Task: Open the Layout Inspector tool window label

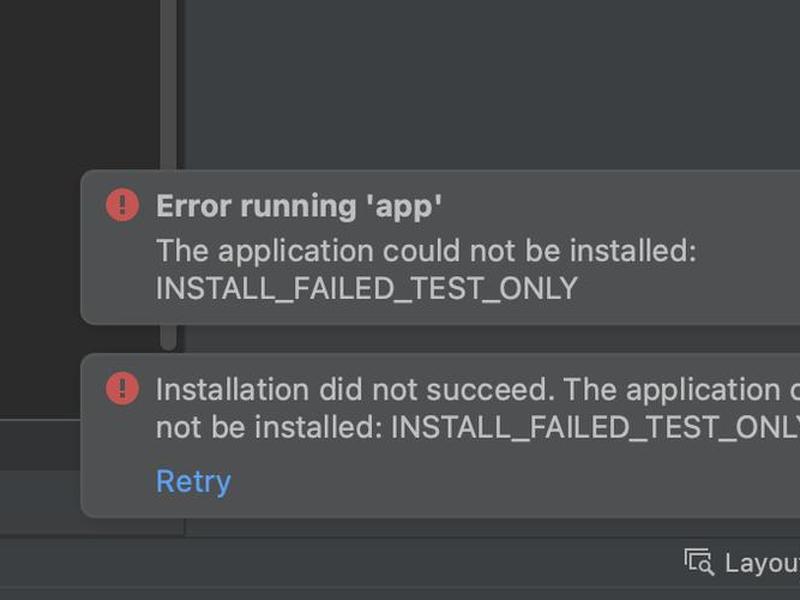Action: point(762,563)
